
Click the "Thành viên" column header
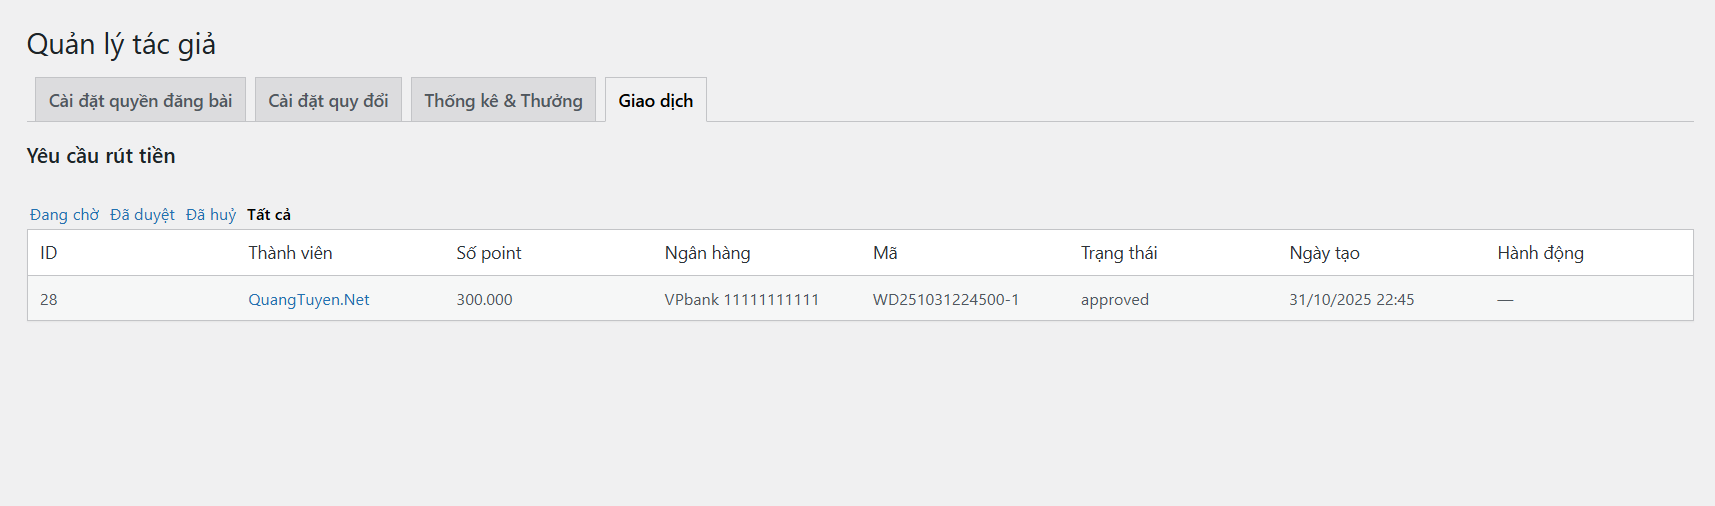pyautogui.click(x=290, y=253)
